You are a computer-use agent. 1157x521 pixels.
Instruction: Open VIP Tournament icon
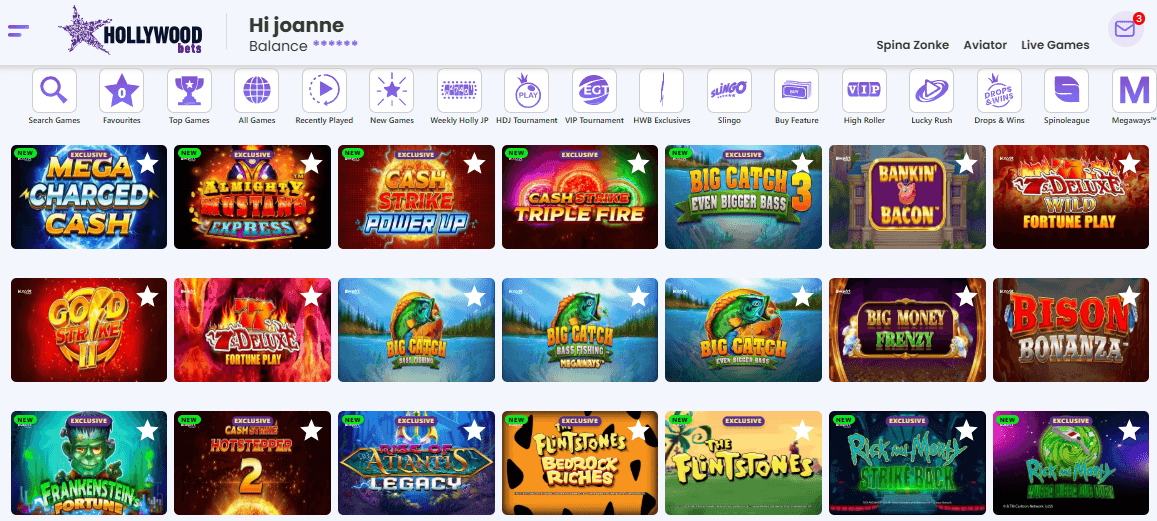pos(594,91)
